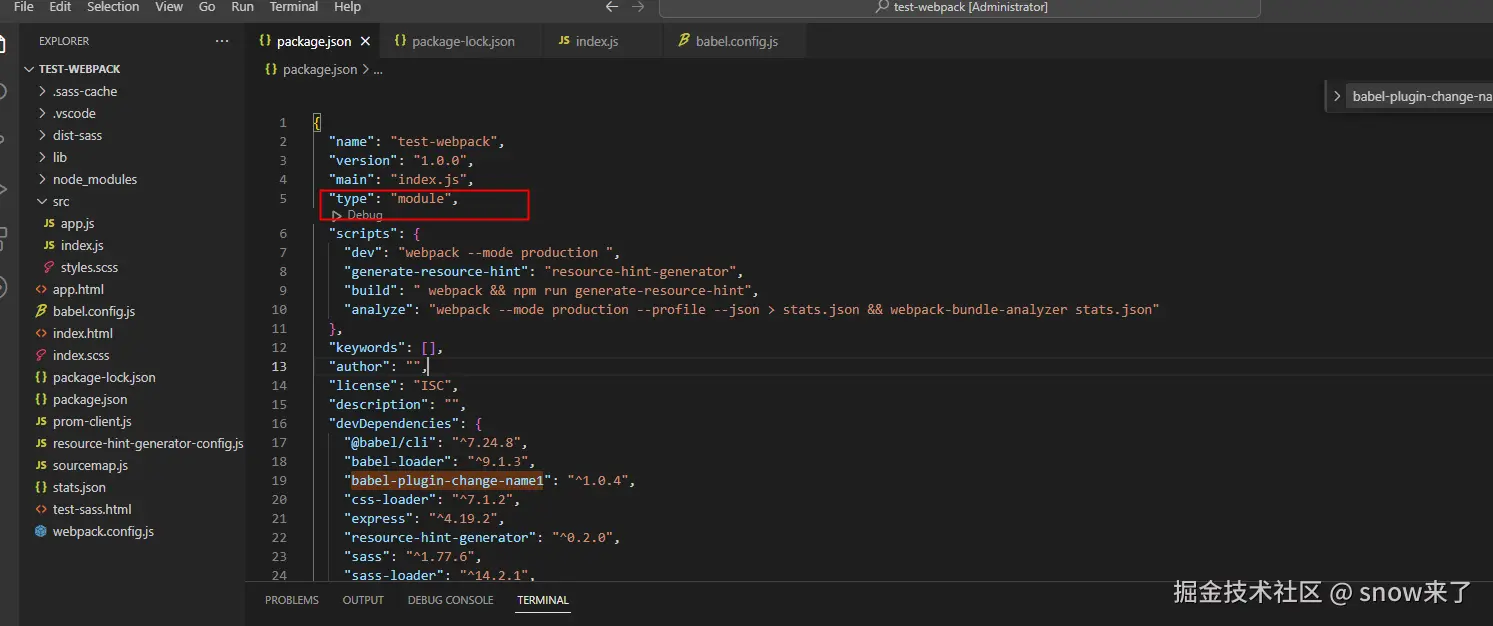Open the DEBUG CONSOLE panel tab
Screen dimensions: 1493x626
tap(450, 600)
